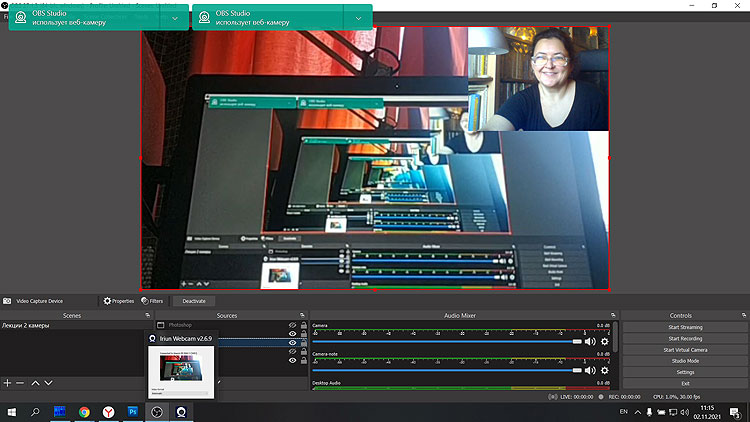Viewport: 750px width, 422px height.
Task: Click the Start Virtual Camera button
Action: 685,349
